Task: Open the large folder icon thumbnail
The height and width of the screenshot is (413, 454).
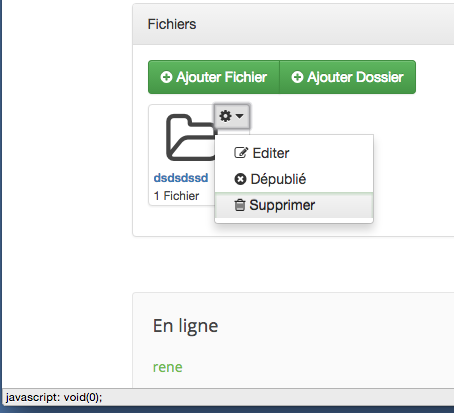Action: click(x=190, y=137)
